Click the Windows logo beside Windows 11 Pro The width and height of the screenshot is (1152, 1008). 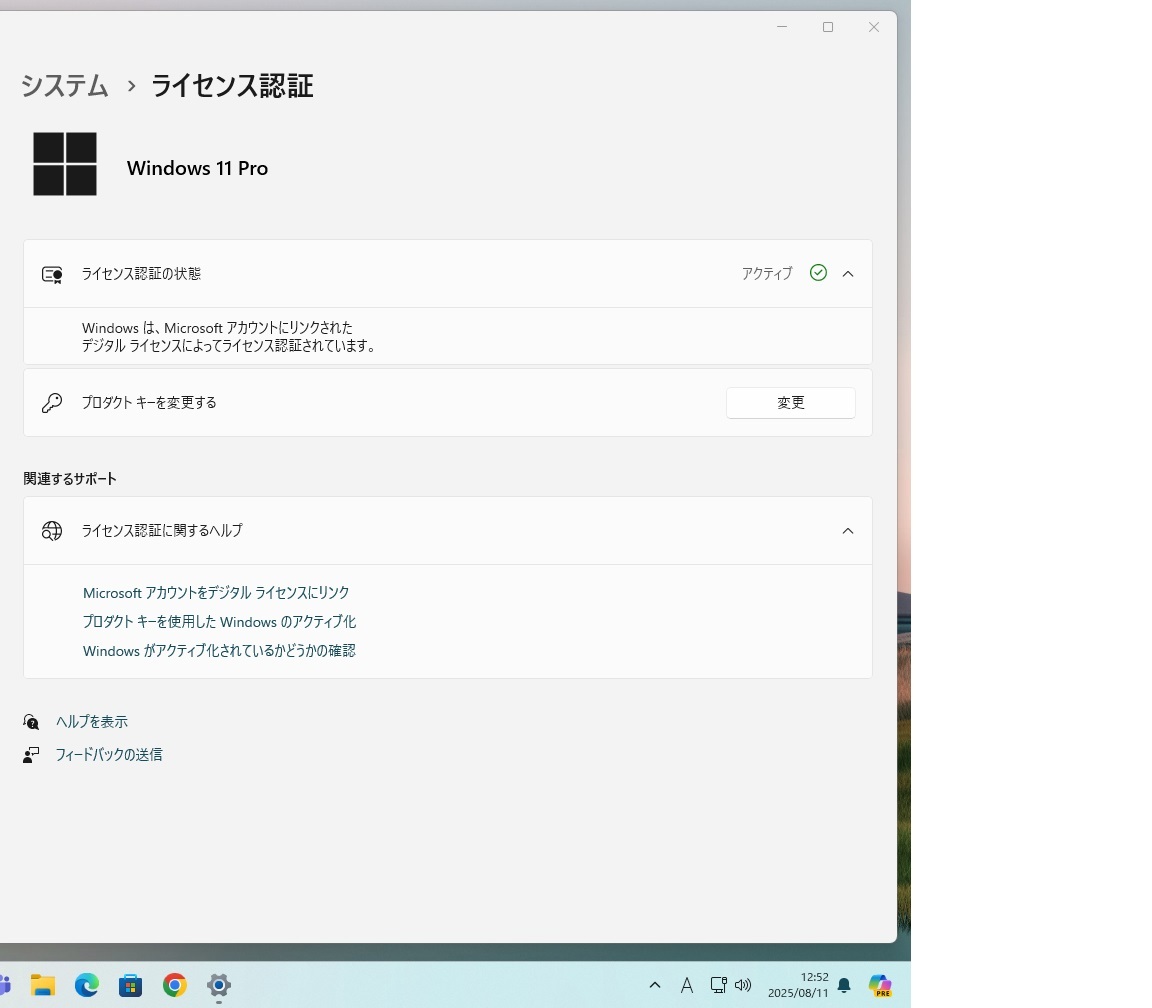pyautogui.click(x=65, y=164)
